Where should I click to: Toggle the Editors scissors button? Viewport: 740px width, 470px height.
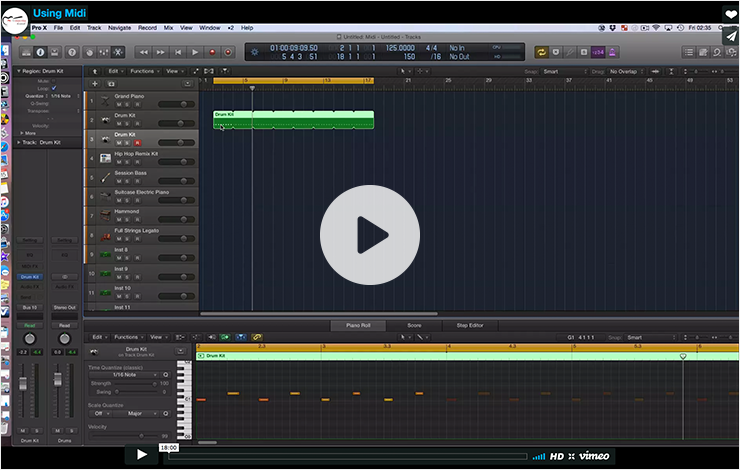[x=118, y=52]
